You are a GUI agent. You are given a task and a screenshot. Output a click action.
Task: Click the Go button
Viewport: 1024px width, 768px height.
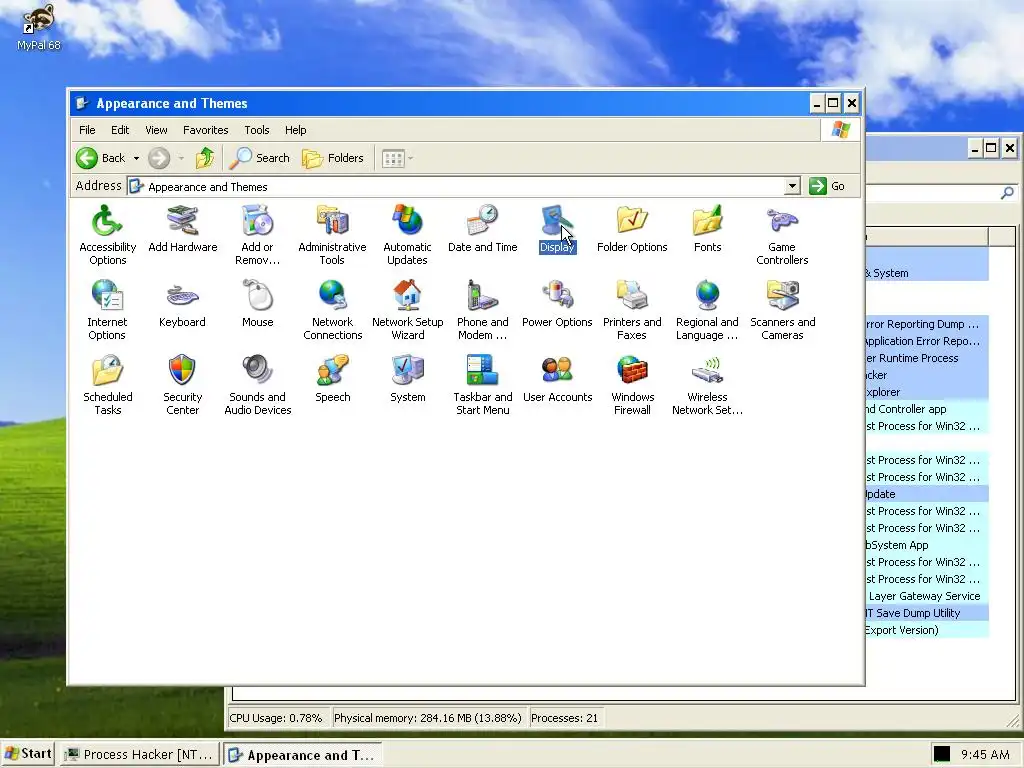point(827,186)
